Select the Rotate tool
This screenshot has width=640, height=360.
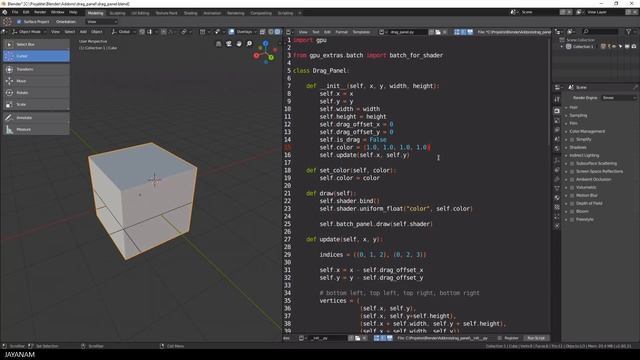click(x=36, y=93)
